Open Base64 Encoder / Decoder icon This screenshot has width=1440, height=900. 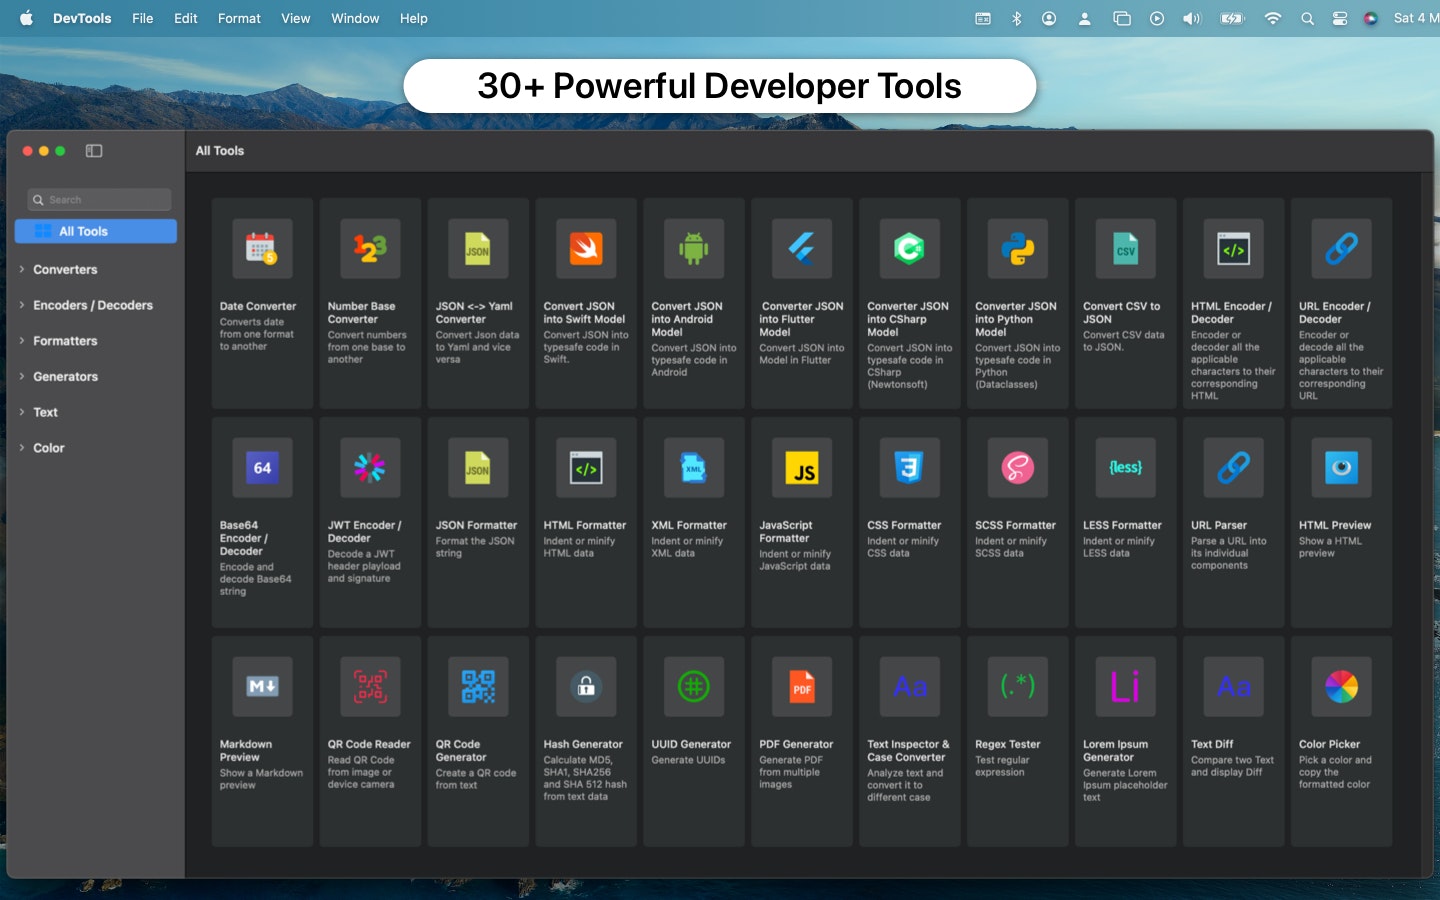pos(262,467)
